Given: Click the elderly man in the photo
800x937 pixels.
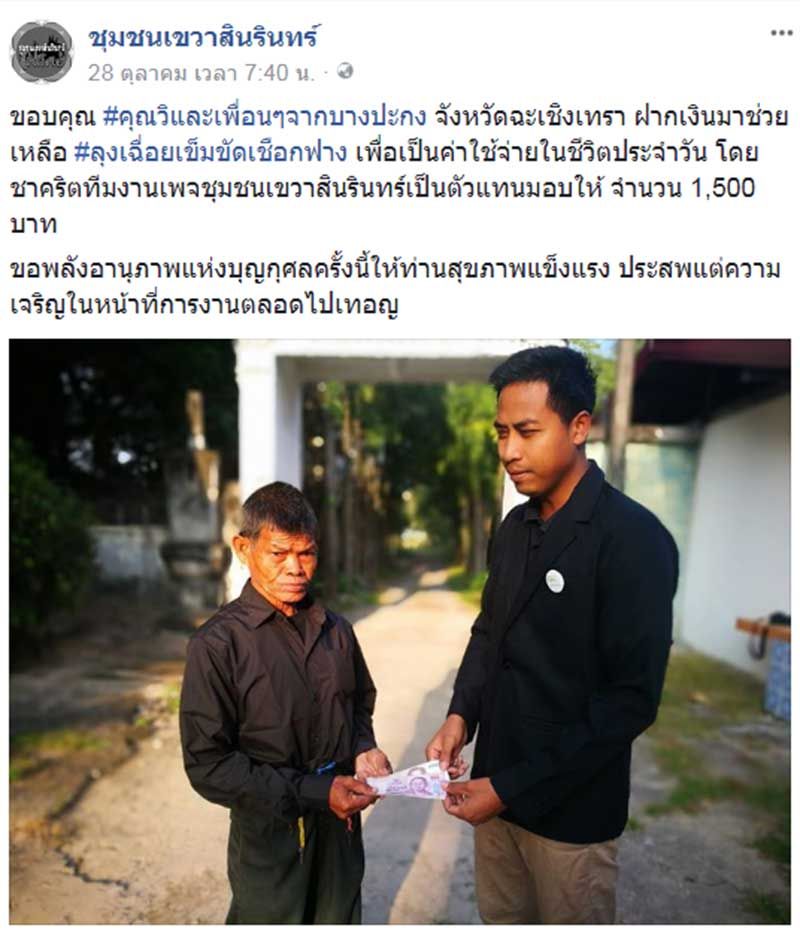Looking at the screenshot, I should pos(281,705).
